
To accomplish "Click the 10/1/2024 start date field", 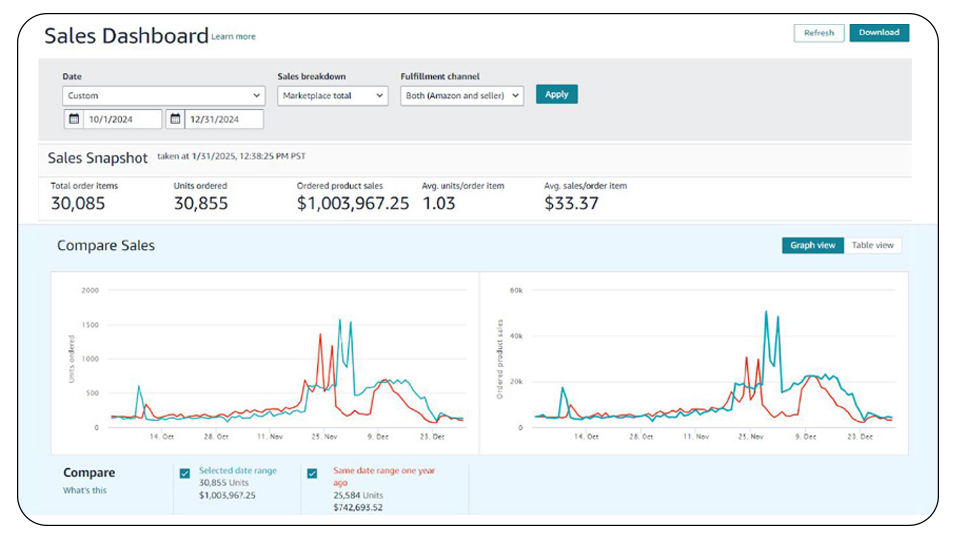I will point(121,119).
